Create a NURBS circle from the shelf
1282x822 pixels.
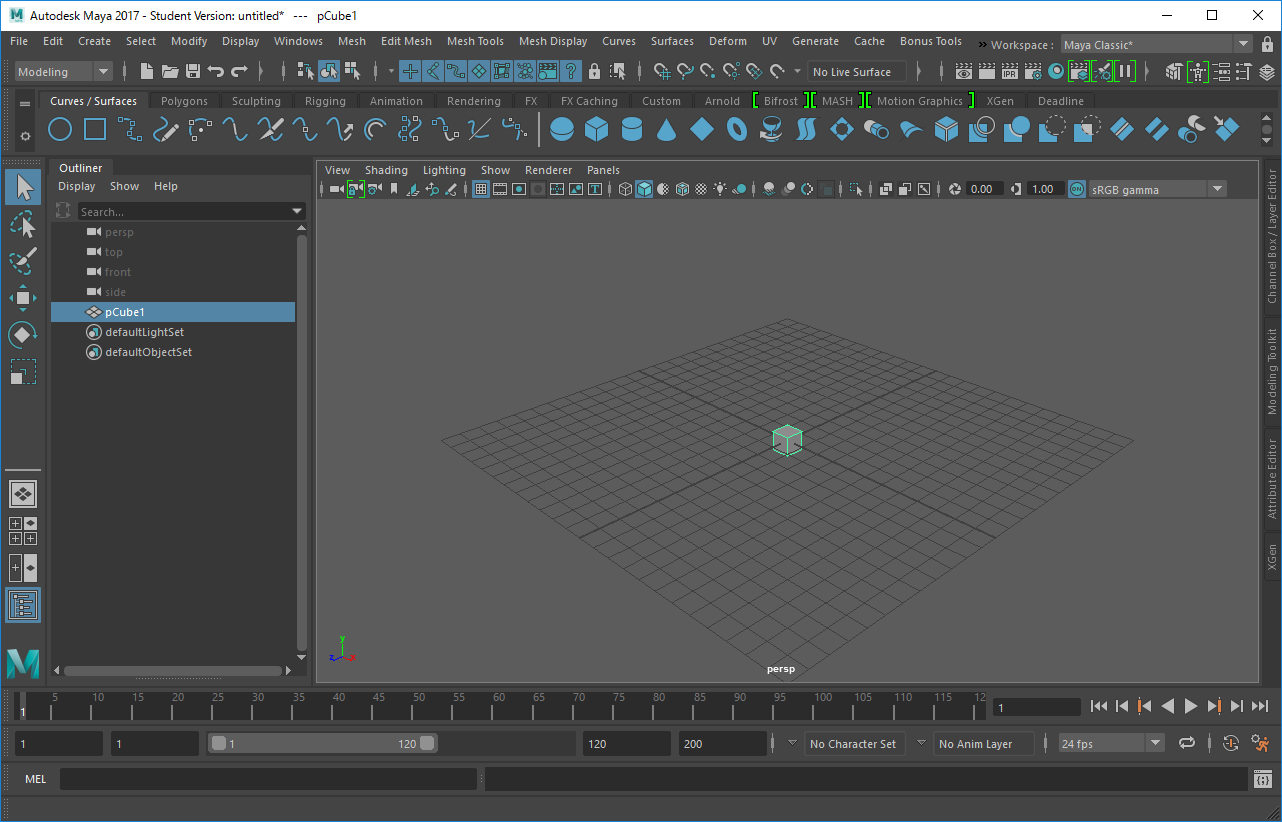[60, 129]
